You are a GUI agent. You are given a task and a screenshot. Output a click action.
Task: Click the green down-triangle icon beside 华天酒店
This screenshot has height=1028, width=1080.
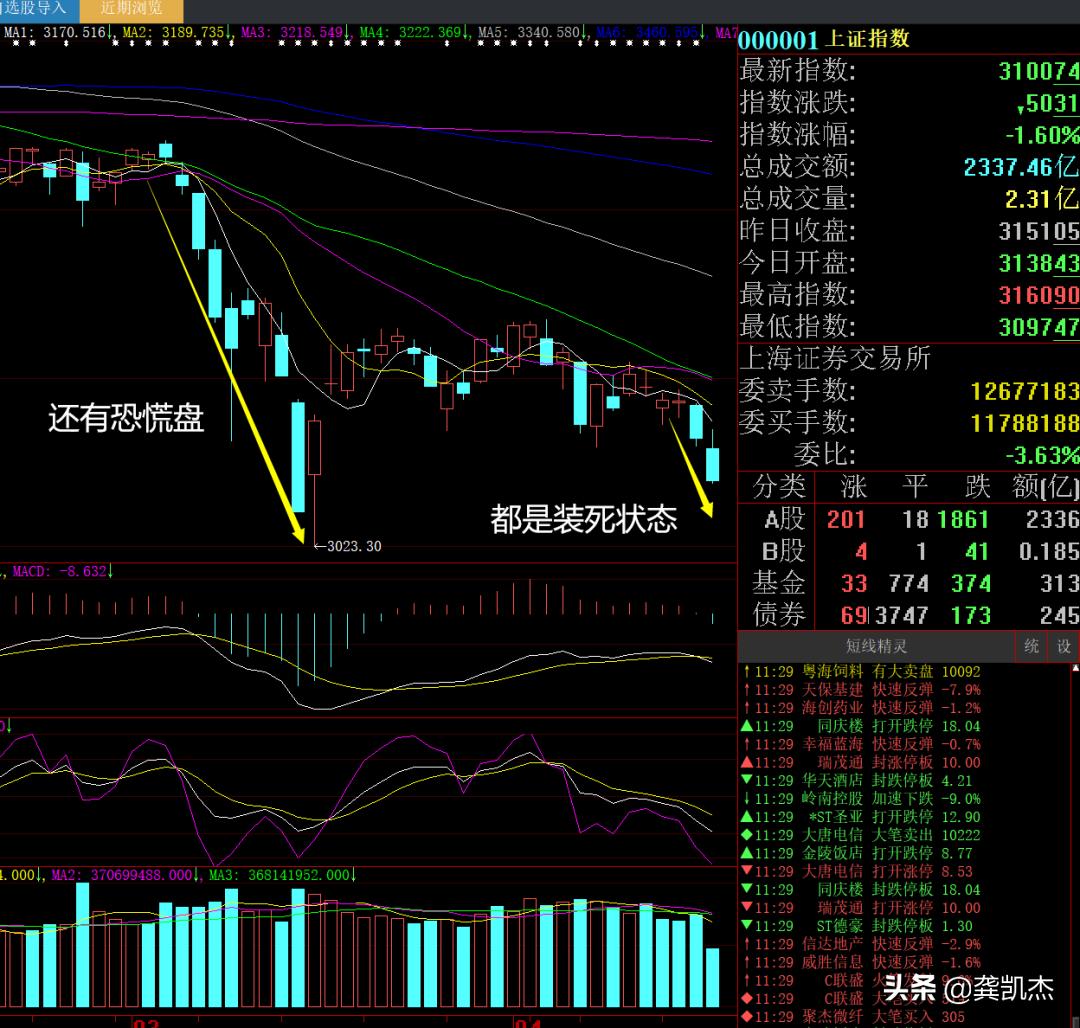pyautogui.click(x=747, y=780)
